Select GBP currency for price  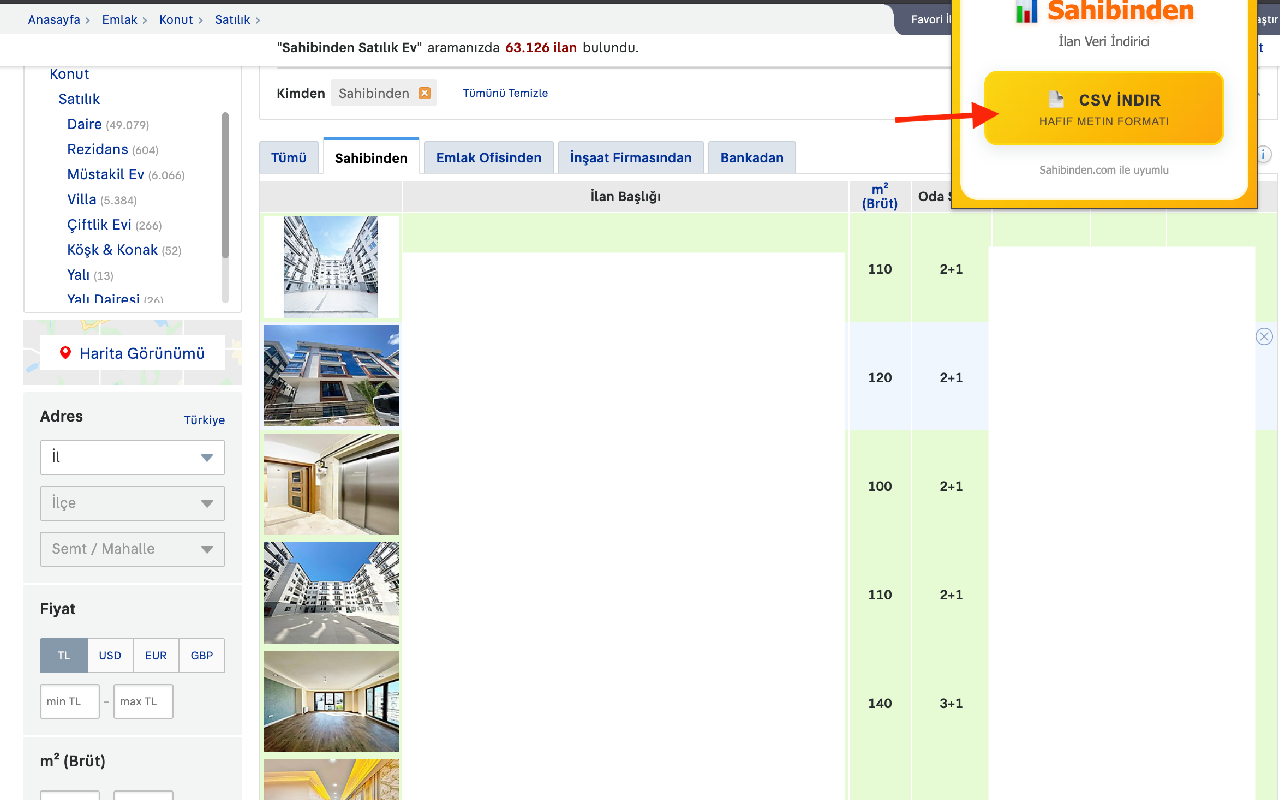pos(202,656)
